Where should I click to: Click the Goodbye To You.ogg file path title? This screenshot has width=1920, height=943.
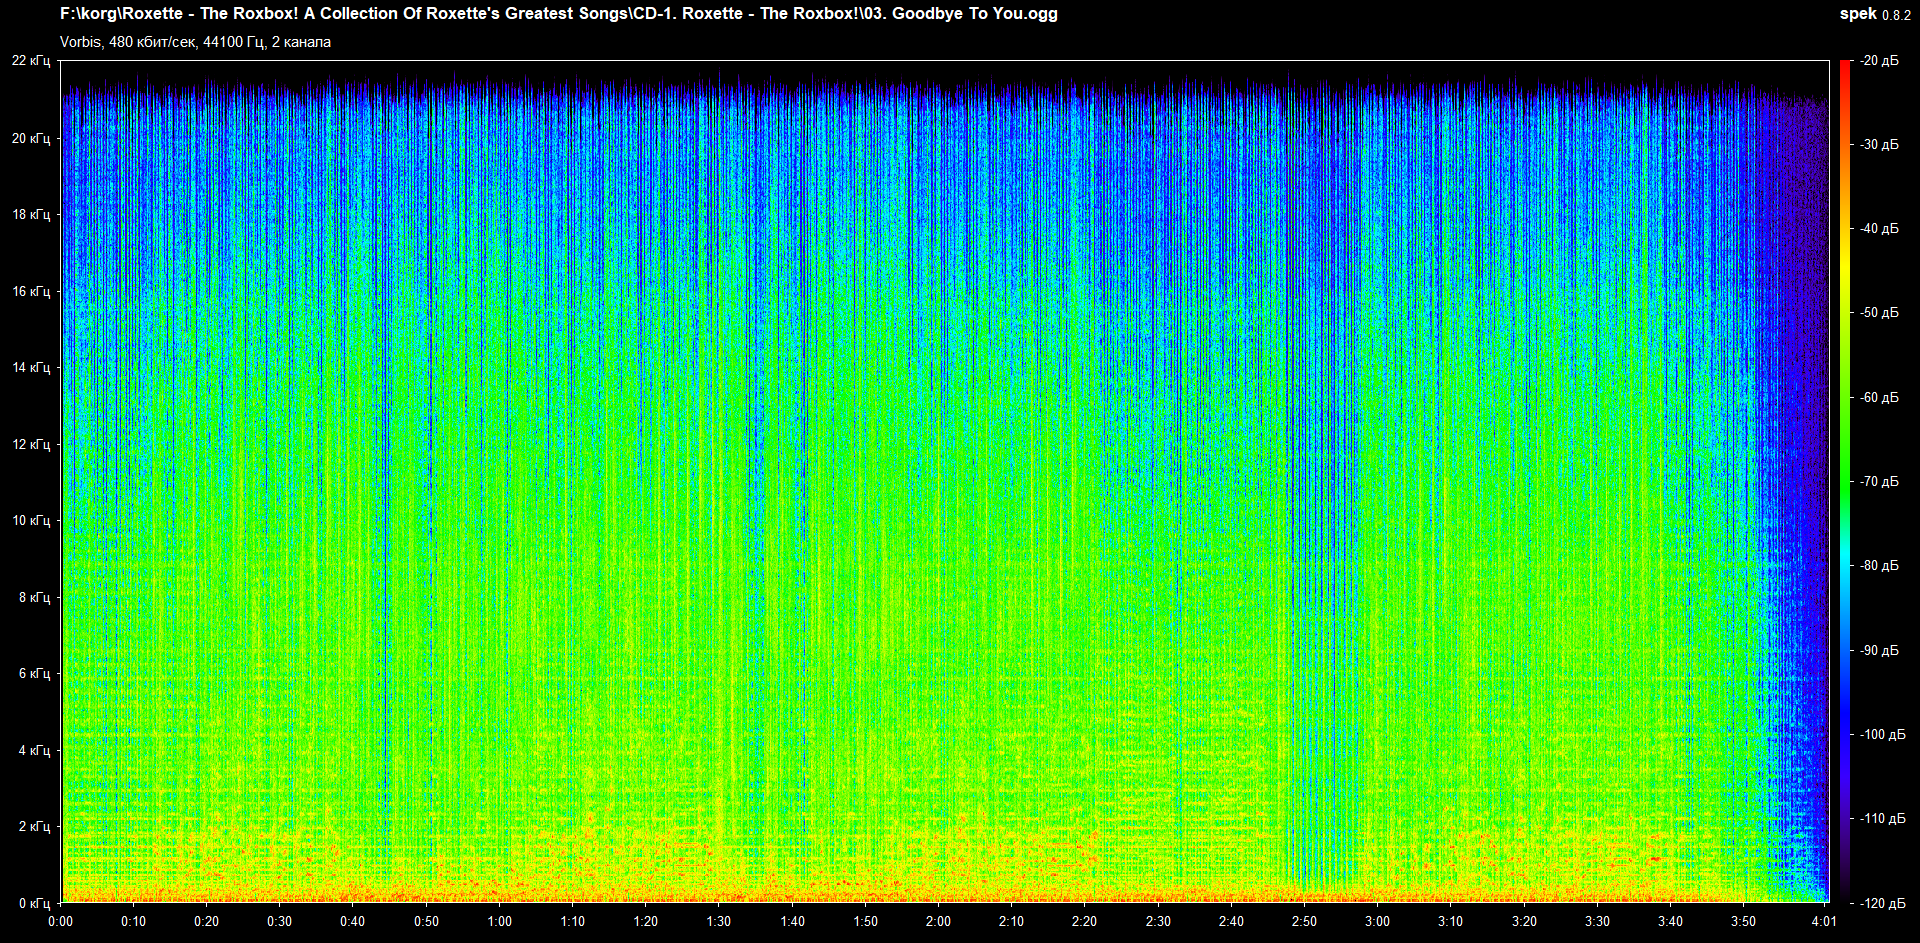click(558, 14)
